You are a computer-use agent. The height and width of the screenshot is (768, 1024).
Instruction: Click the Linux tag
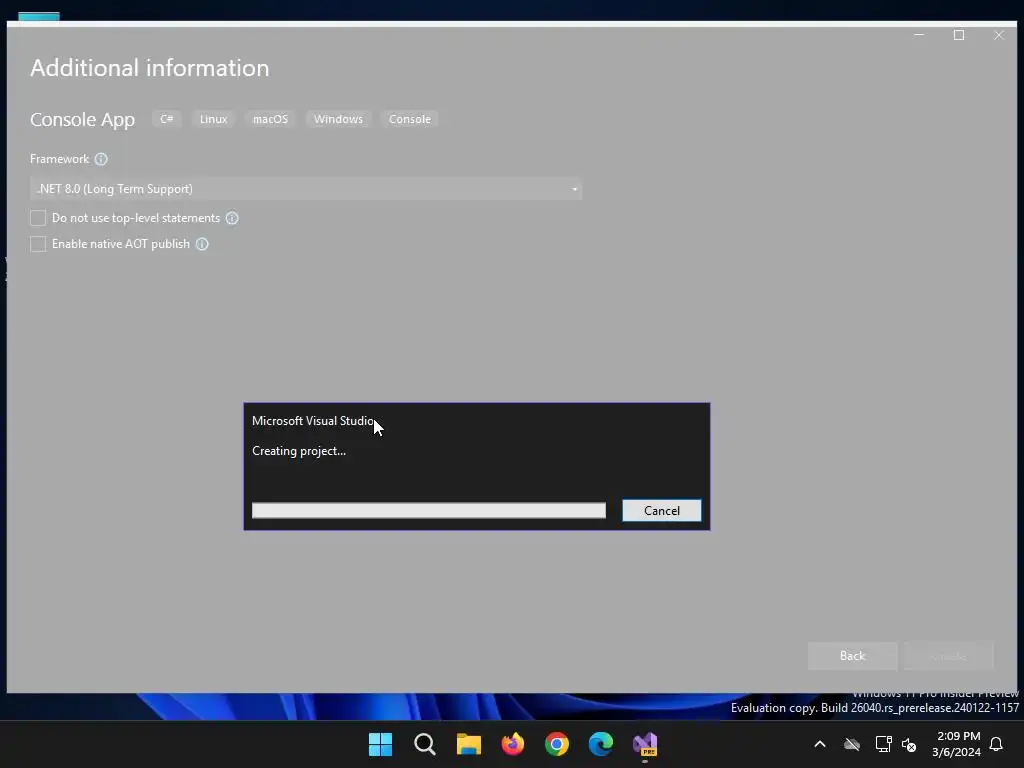coord(214,119)
